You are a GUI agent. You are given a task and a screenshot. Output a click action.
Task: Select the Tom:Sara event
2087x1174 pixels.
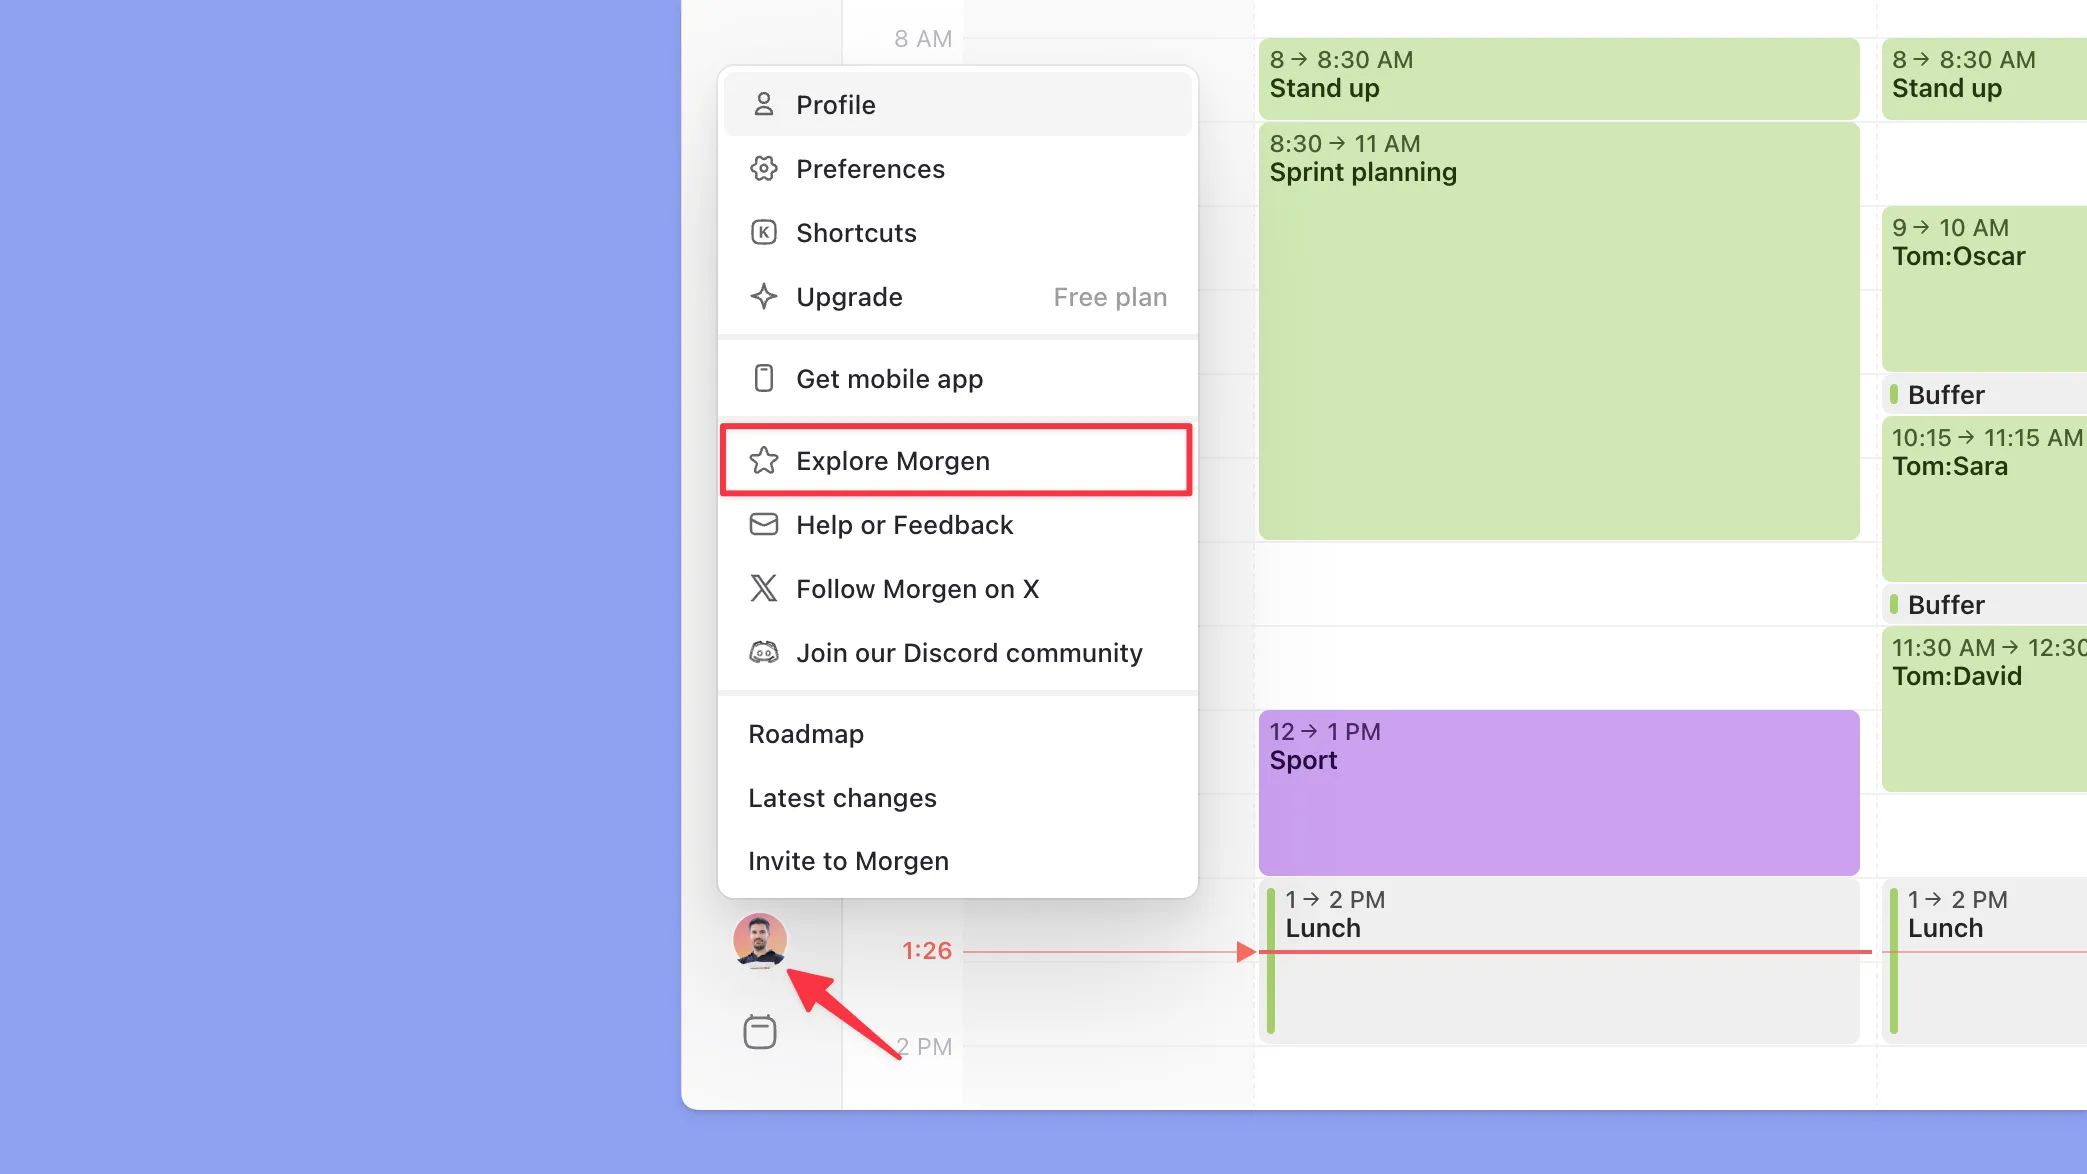(x=1984, y=499)
